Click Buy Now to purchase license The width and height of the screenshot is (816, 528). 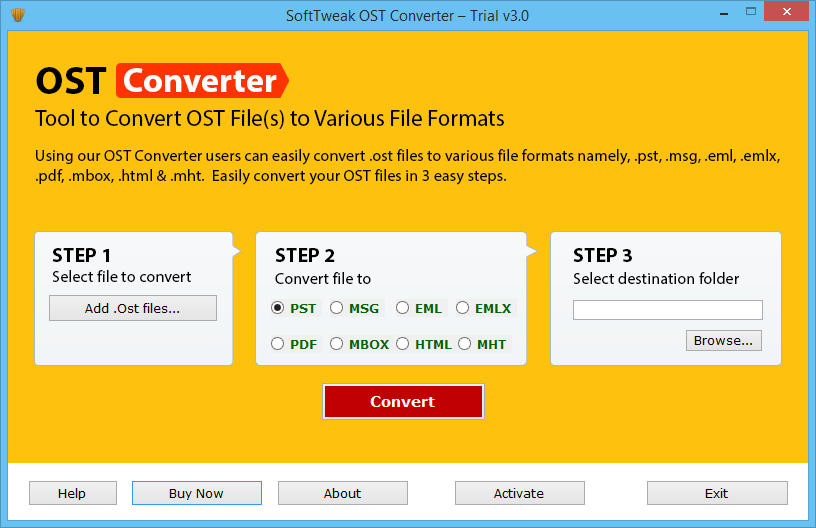click(197, 493)
